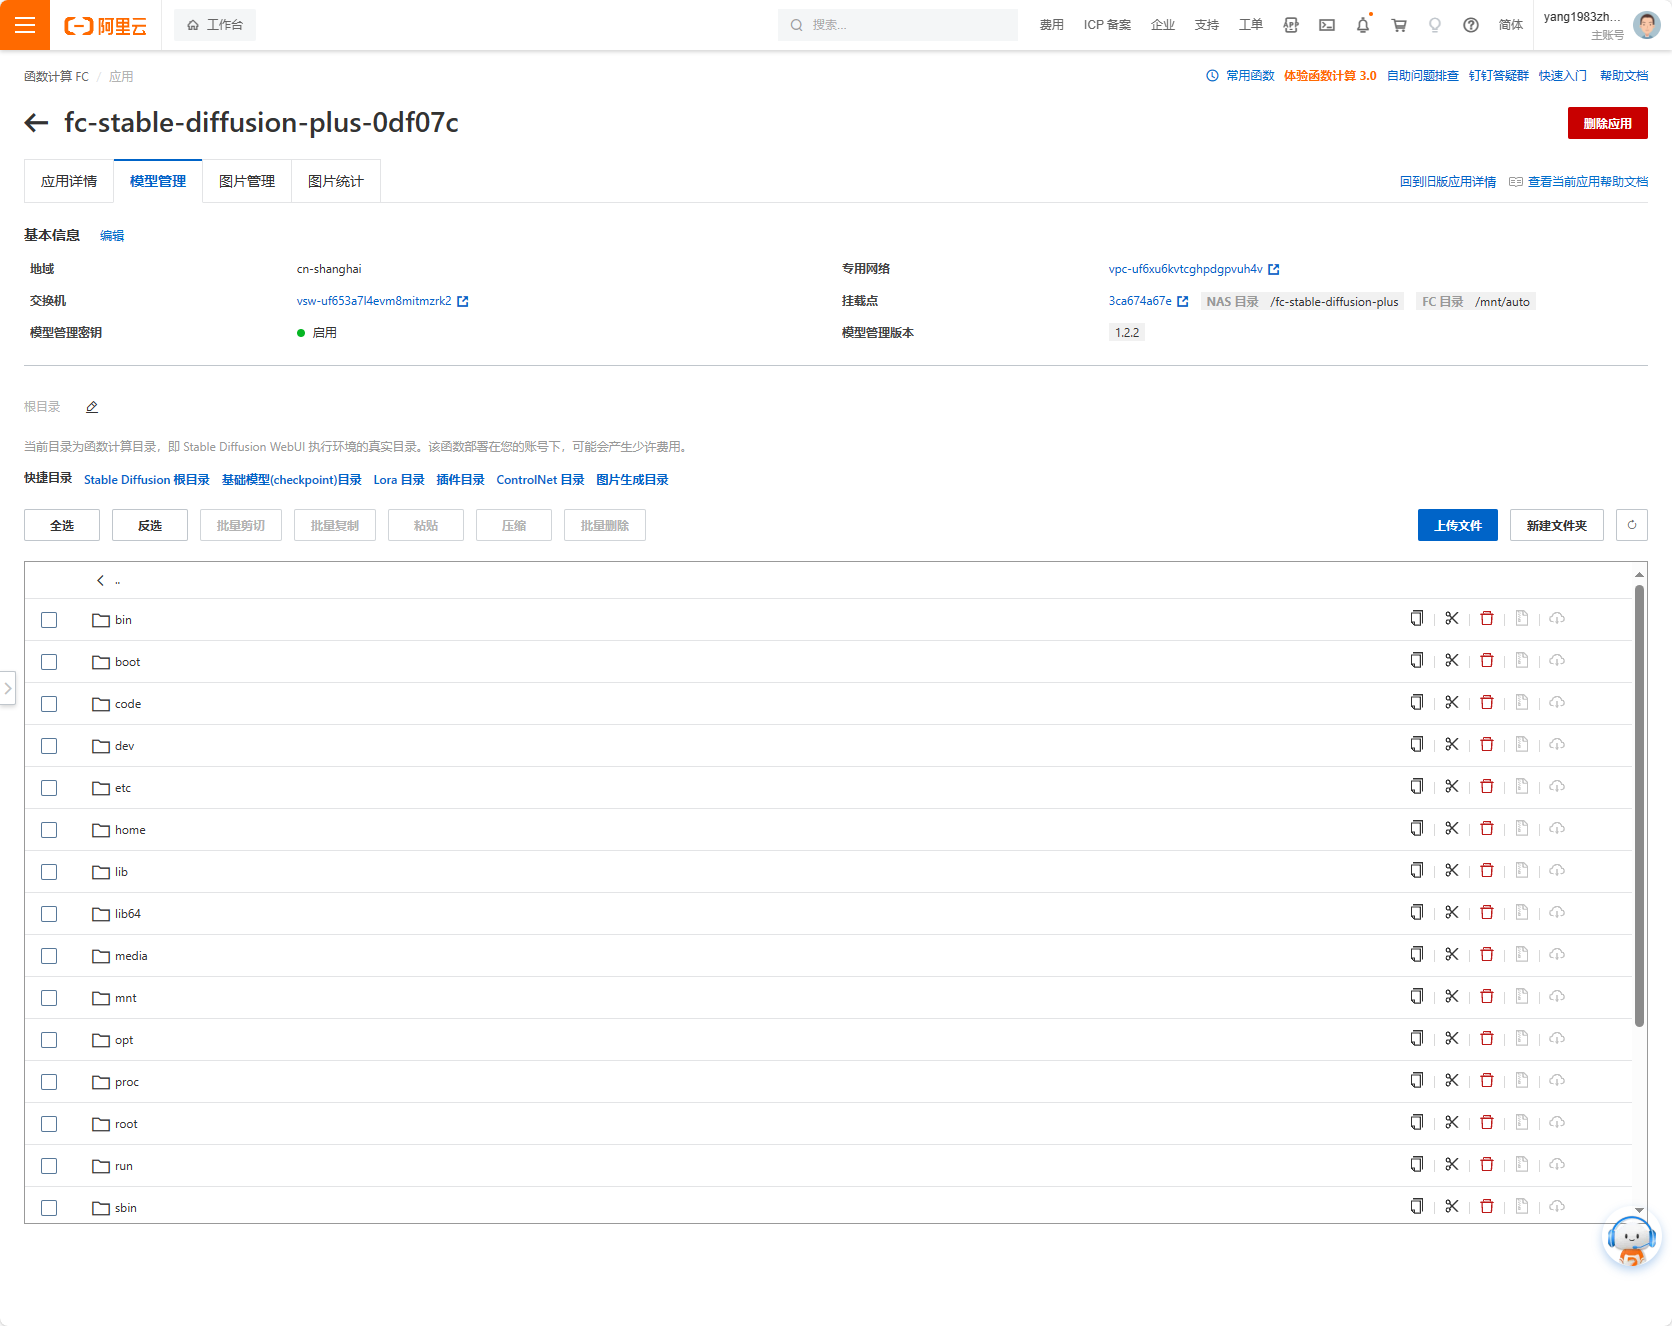Refresh the file list
This screenshot has height=1326, width=1672.
[x=1632, y=525]
